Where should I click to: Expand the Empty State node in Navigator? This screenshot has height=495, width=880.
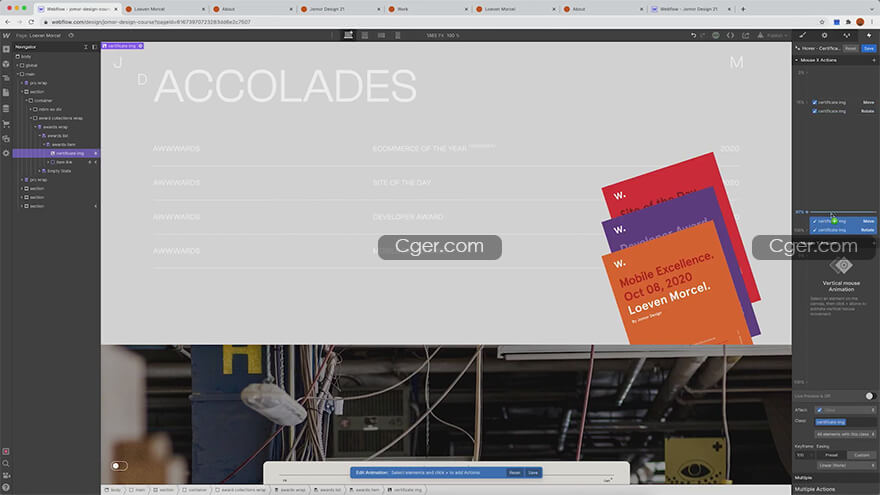40,171
